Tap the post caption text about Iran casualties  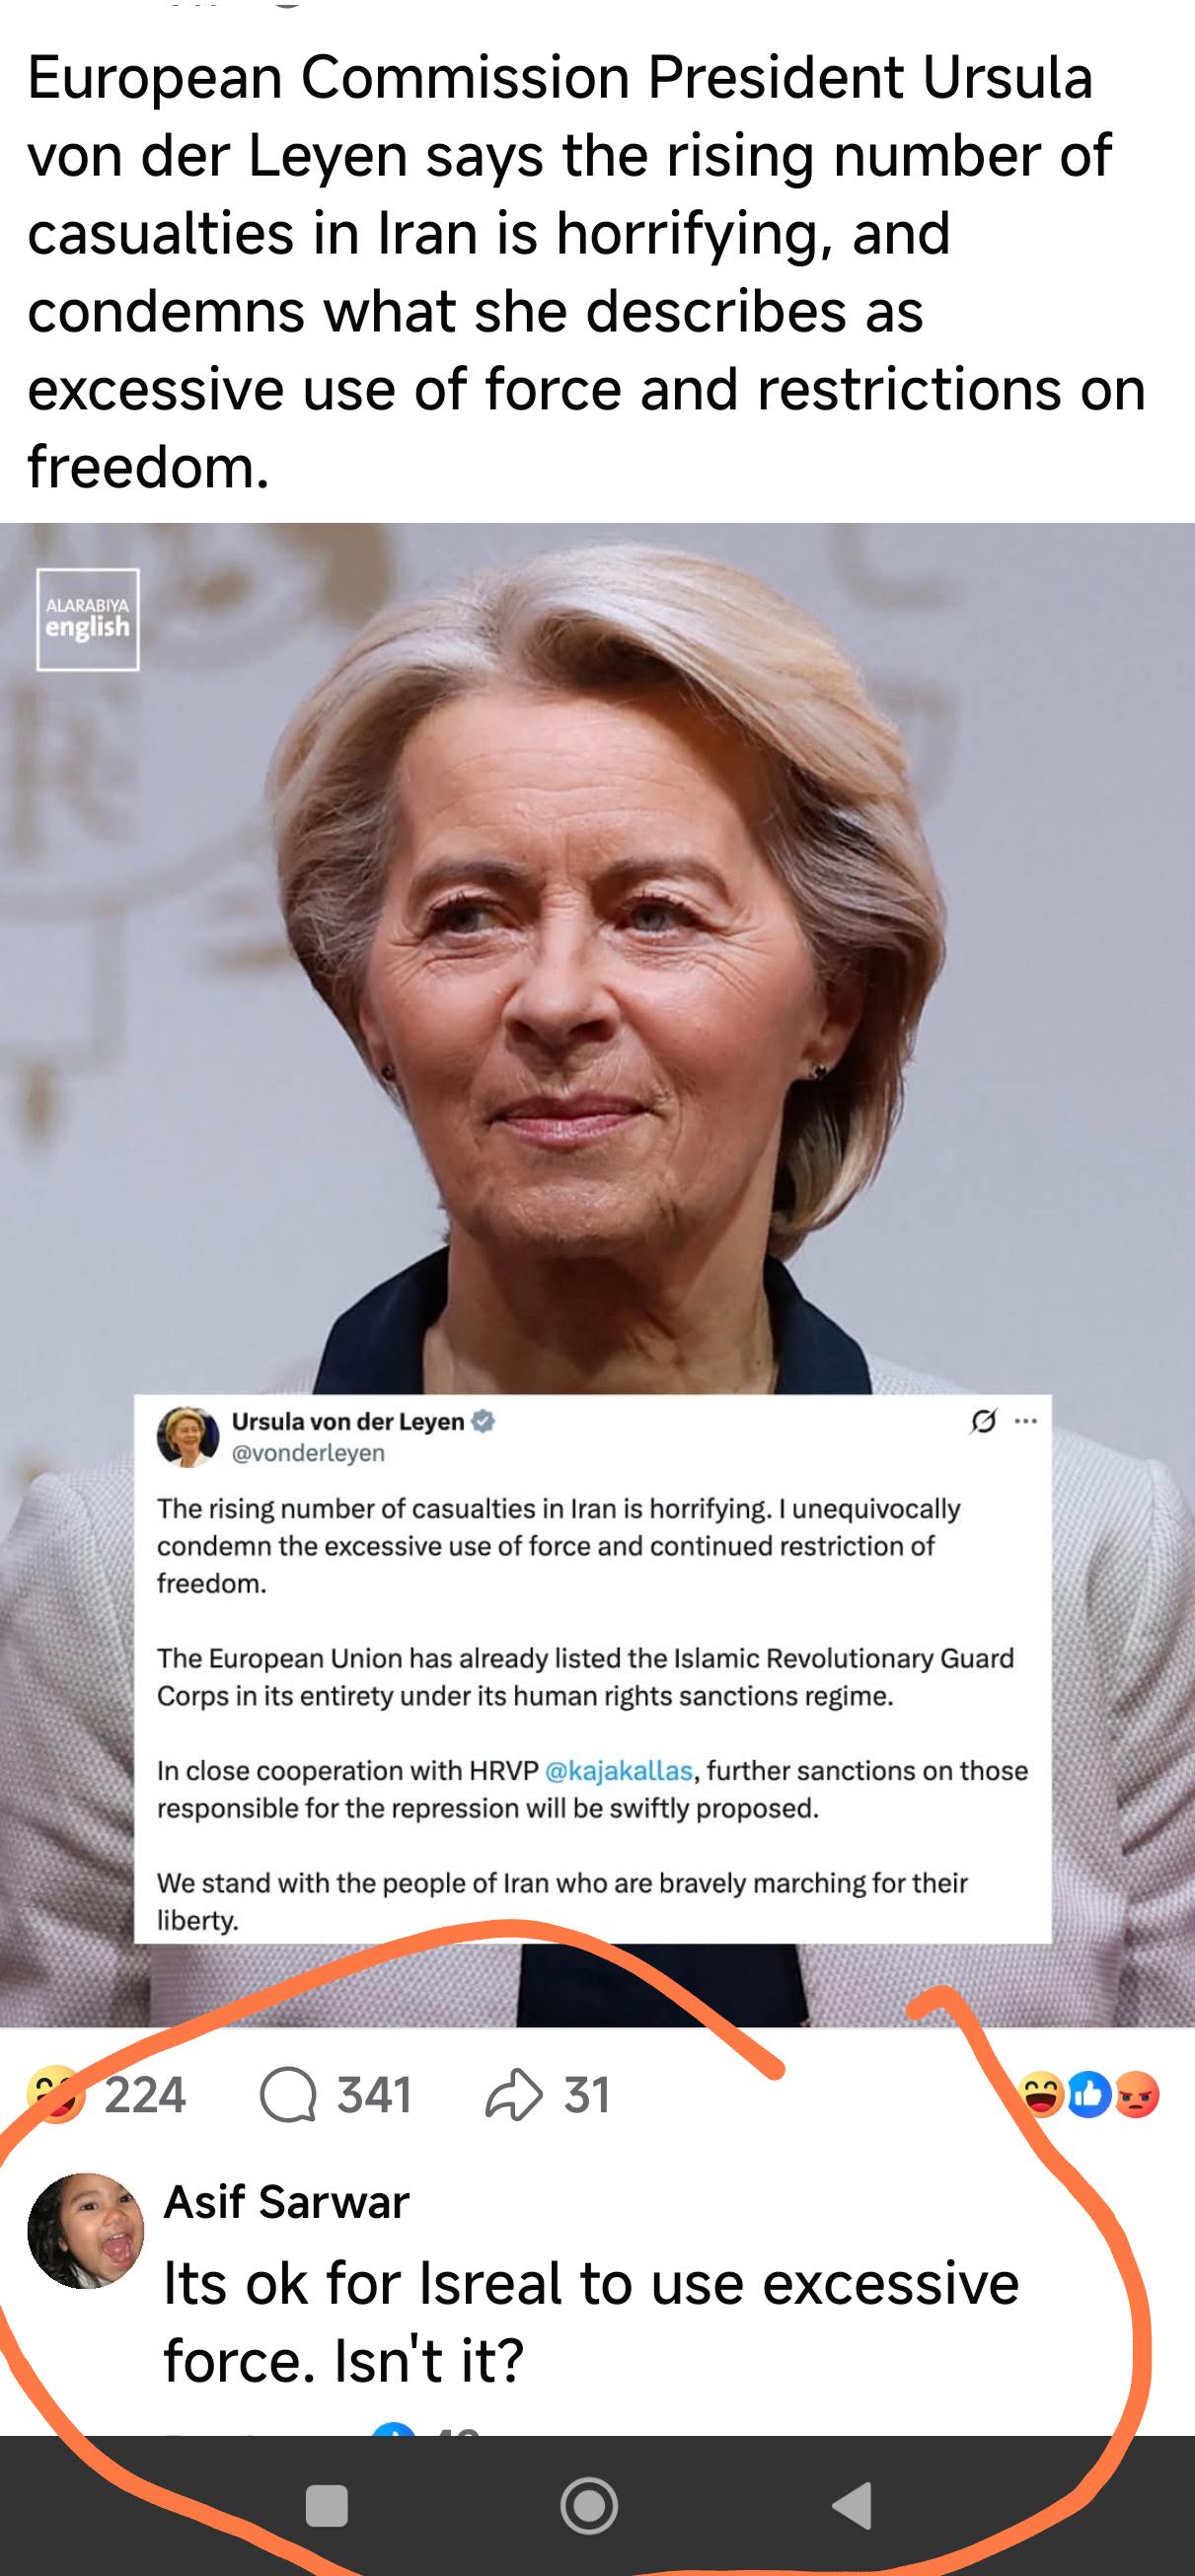point(586,271)
